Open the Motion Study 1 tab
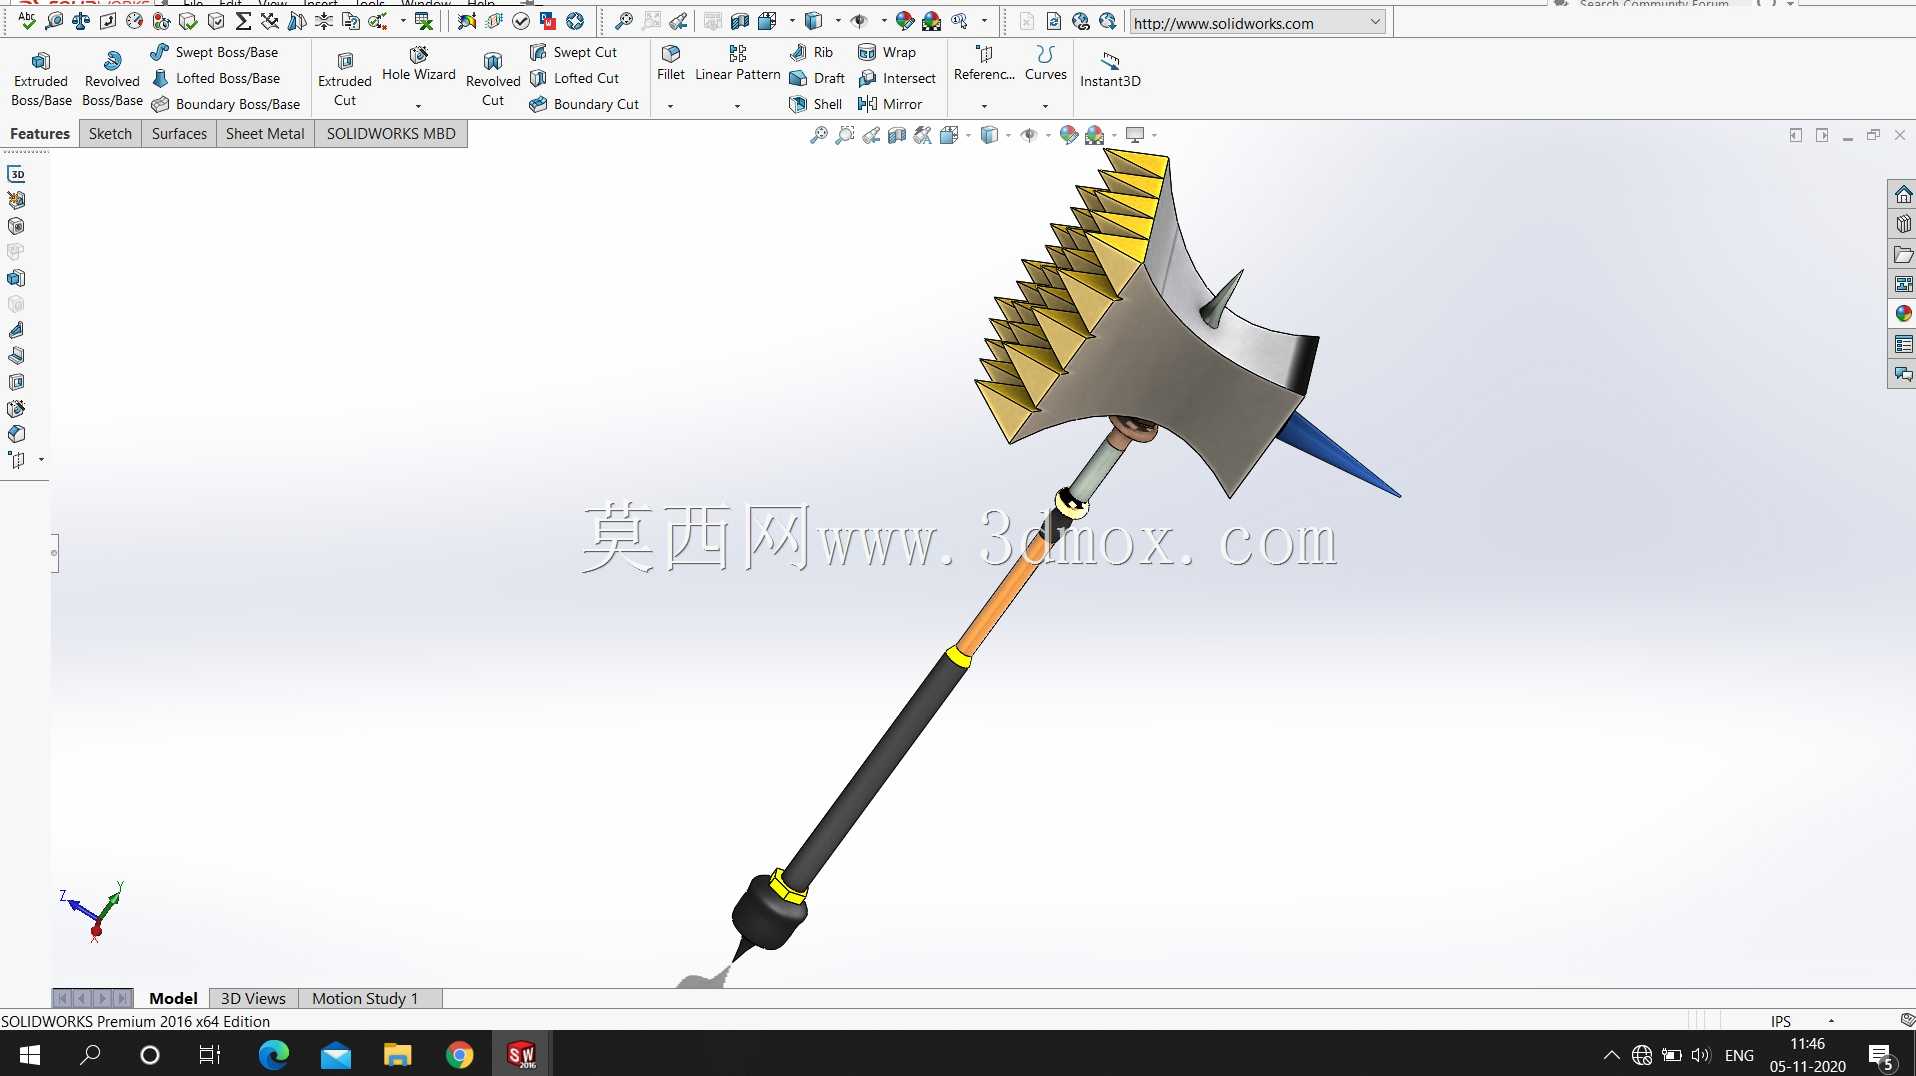Screen dimensions: 1916x1076 [365, 998]
